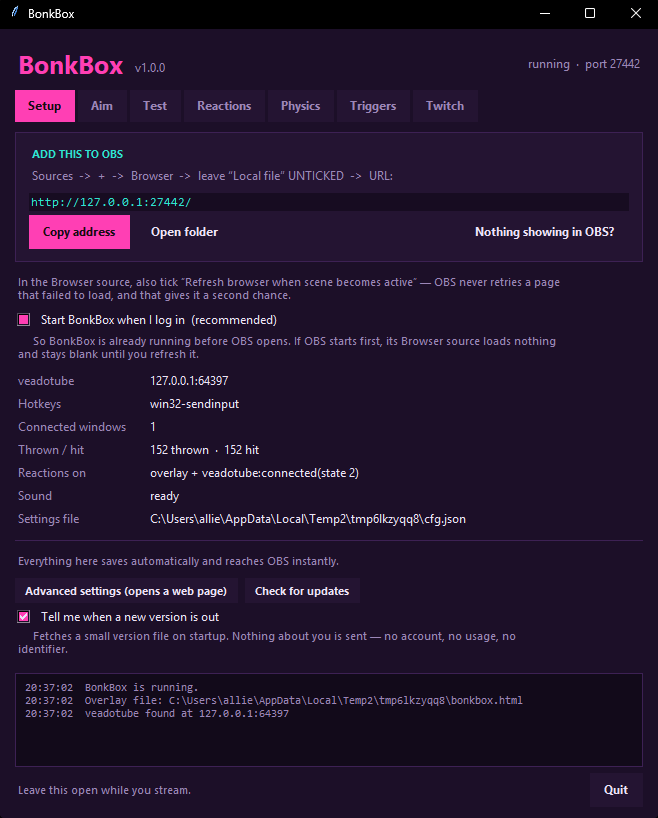Click Check for updates

pyautogui.click(x=302, y=591)
